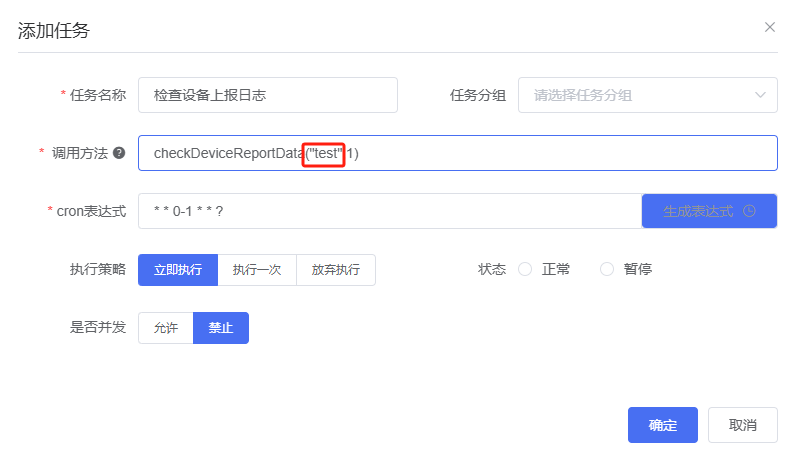Image resolution: width=794 pixels, height=461 pixels.
Task: Click the 添加任务 dialog title
Action: [x=54, y=31]
